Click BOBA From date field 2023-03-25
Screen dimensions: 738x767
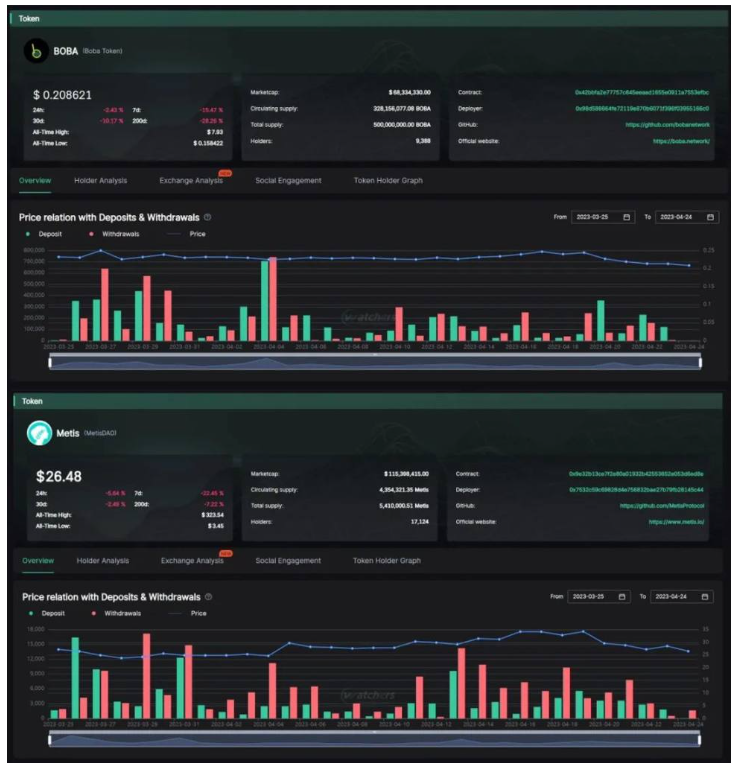[x=603, y=217]
